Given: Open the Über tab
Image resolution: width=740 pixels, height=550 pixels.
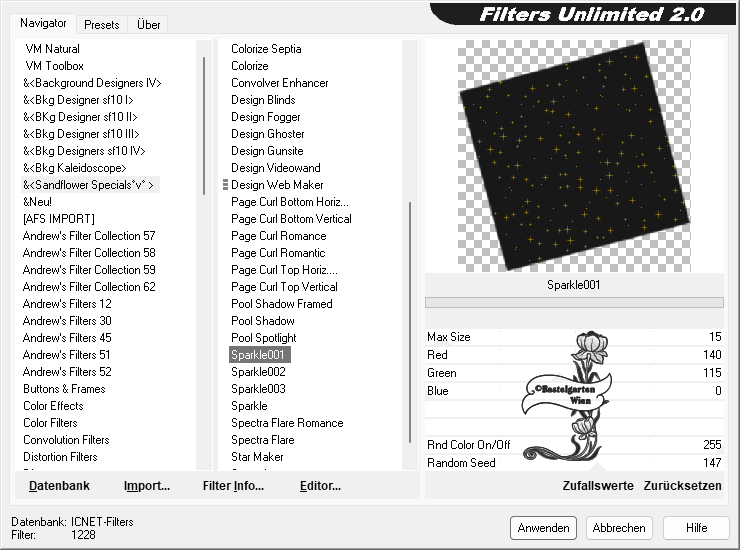Looking at the screenshot, I should (x=148, y=25).
